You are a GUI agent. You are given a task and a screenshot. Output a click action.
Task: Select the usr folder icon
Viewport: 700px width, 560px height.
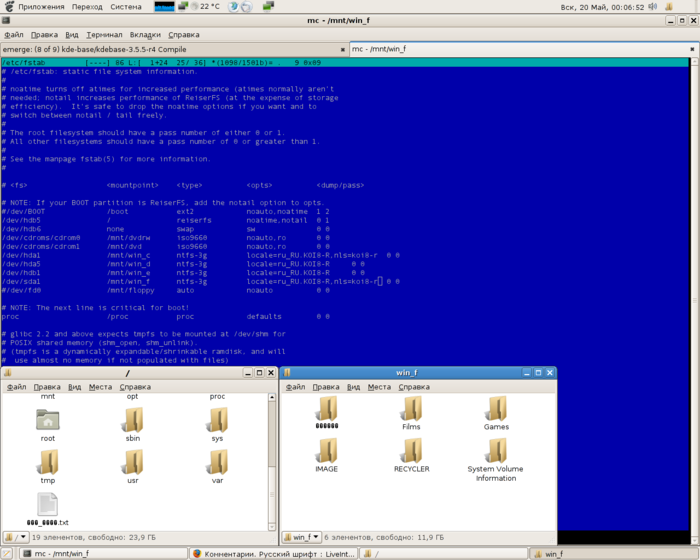[133, 462]
